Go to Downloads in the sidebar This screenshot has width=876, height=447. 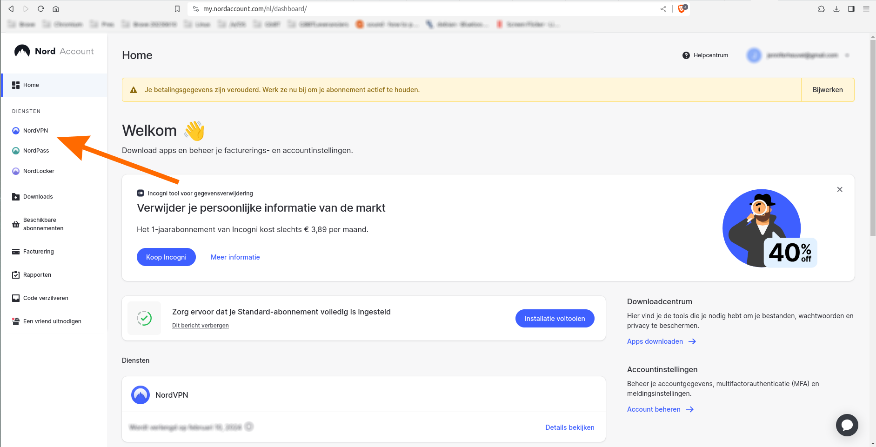pos(32,197)
